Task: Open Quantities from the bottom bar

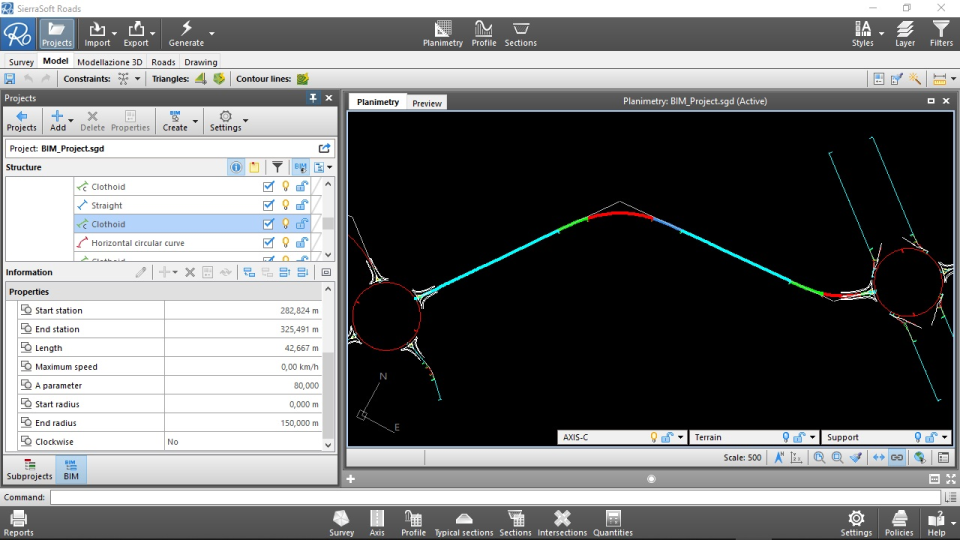Action: coord(613,518)
